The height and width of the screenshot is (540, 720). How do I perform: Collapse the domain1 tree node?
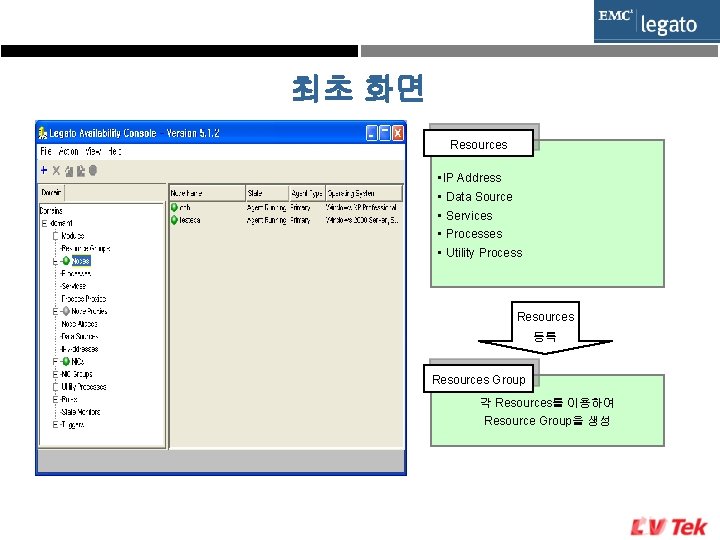coord(45,223)
